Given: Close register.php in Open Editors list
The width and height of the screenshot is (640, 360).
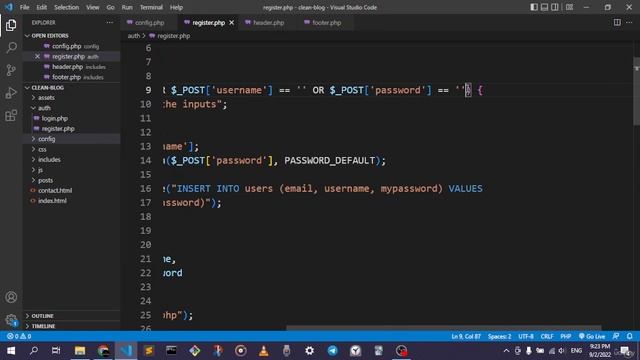Looking at the screenshot, I should tap(37, 56).
